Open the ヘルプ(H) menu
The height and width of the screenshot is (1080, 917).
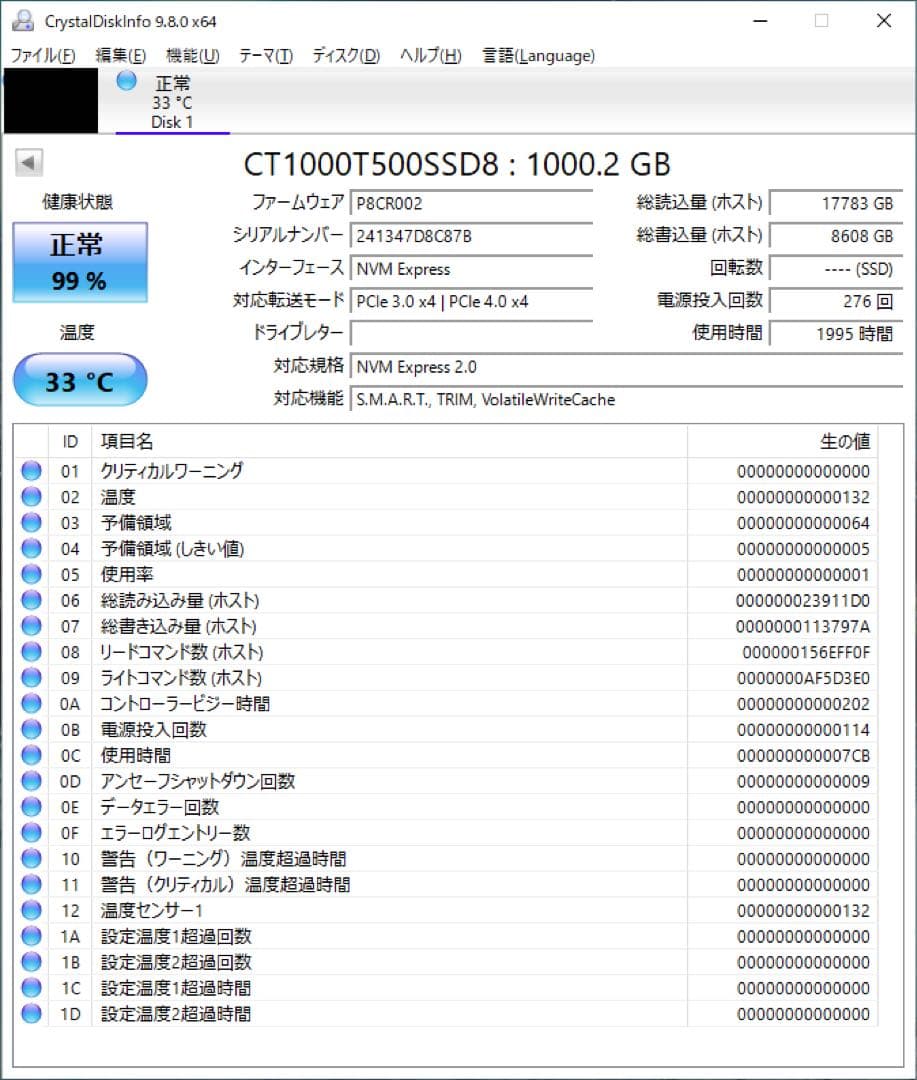click(431, 55)
